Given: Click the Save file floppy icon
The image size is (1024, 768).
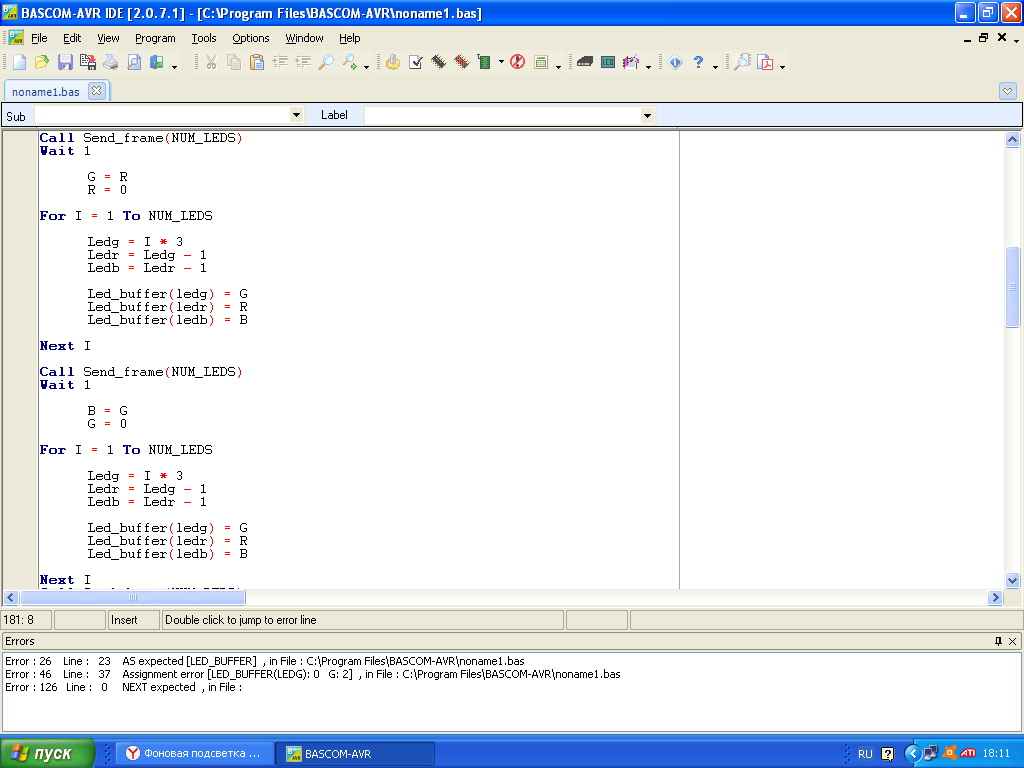Looking at the screenshot, I should tap(65, 62).
